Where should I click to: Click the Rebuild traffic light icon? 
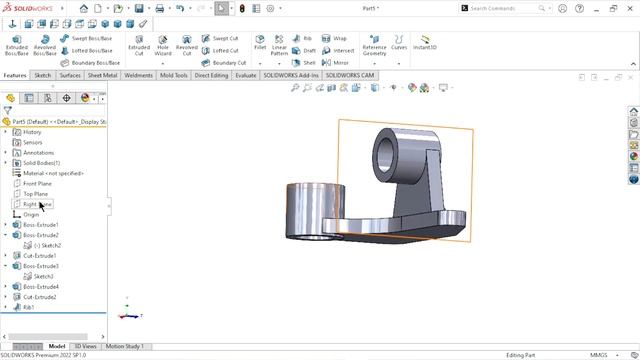point(242,8)
